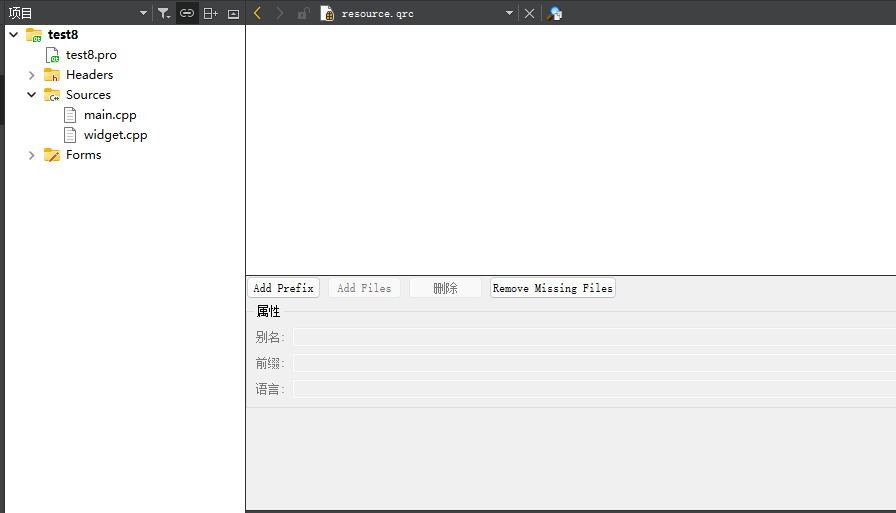Expand the Headers folder
The image size is (896, 513).
point(31,75)
